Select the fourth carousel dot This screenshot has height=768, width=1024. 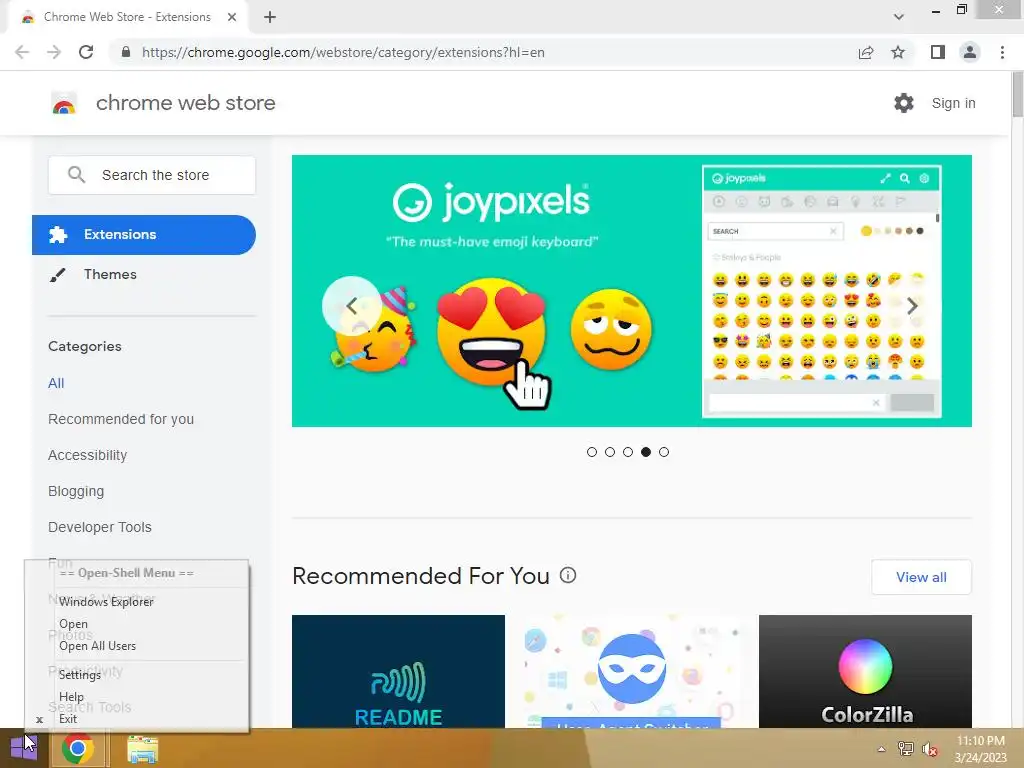pyautogui.click(x=646, y=452)
